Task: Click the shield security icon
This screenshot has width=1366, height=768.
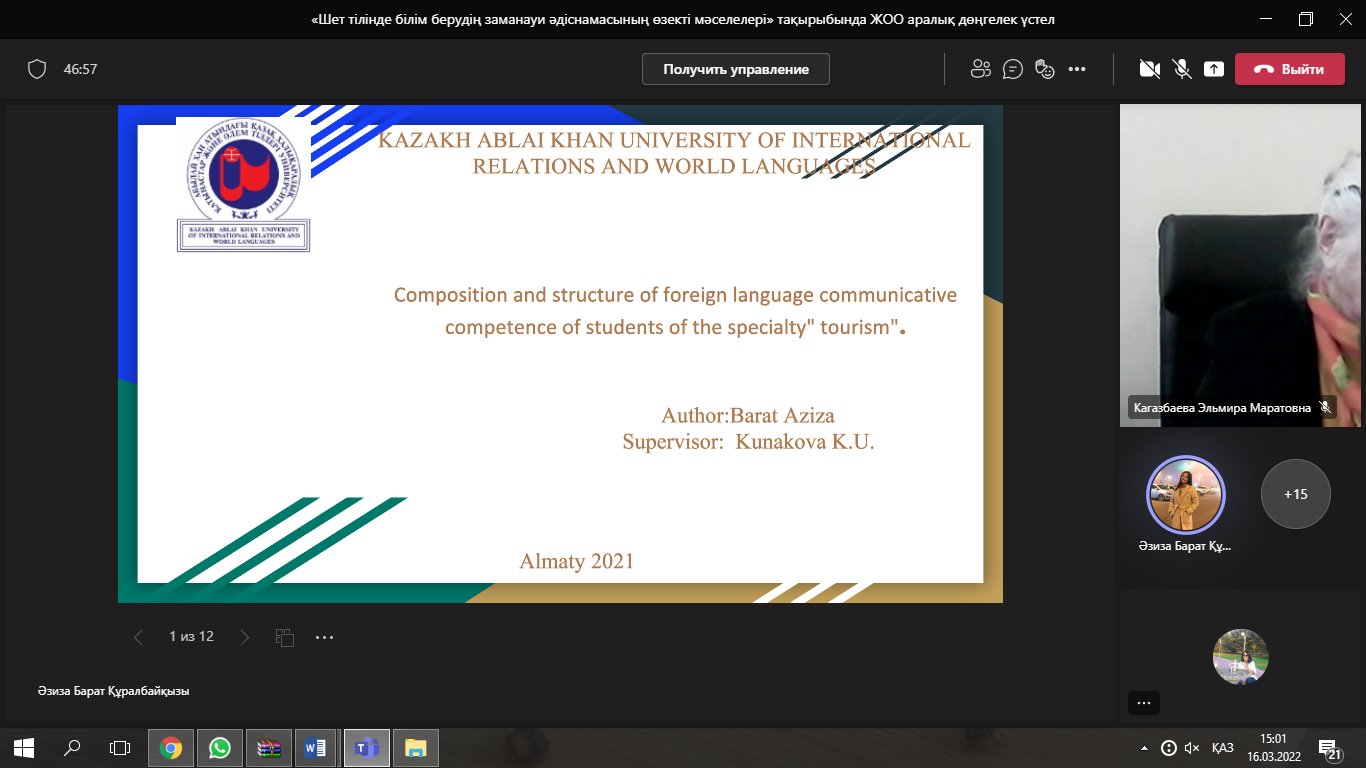Action: point(37,69)
